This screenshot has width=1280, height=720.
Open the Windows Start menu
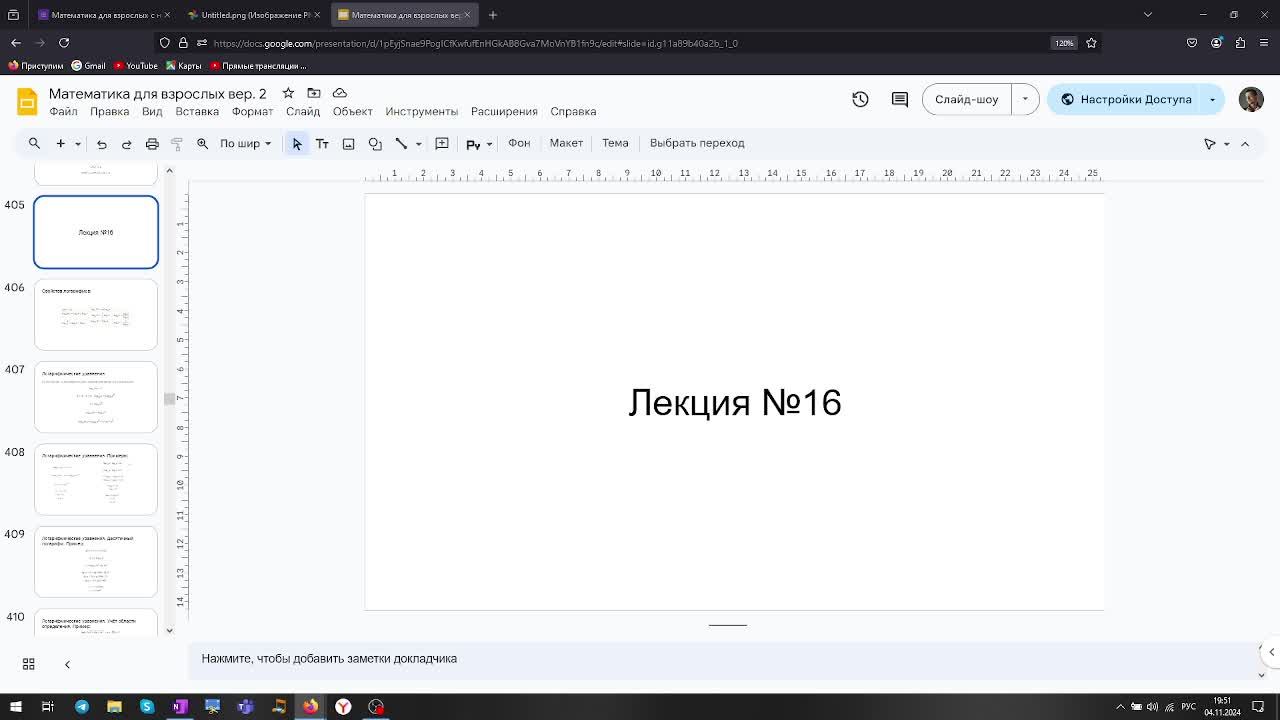pos(15,707)
